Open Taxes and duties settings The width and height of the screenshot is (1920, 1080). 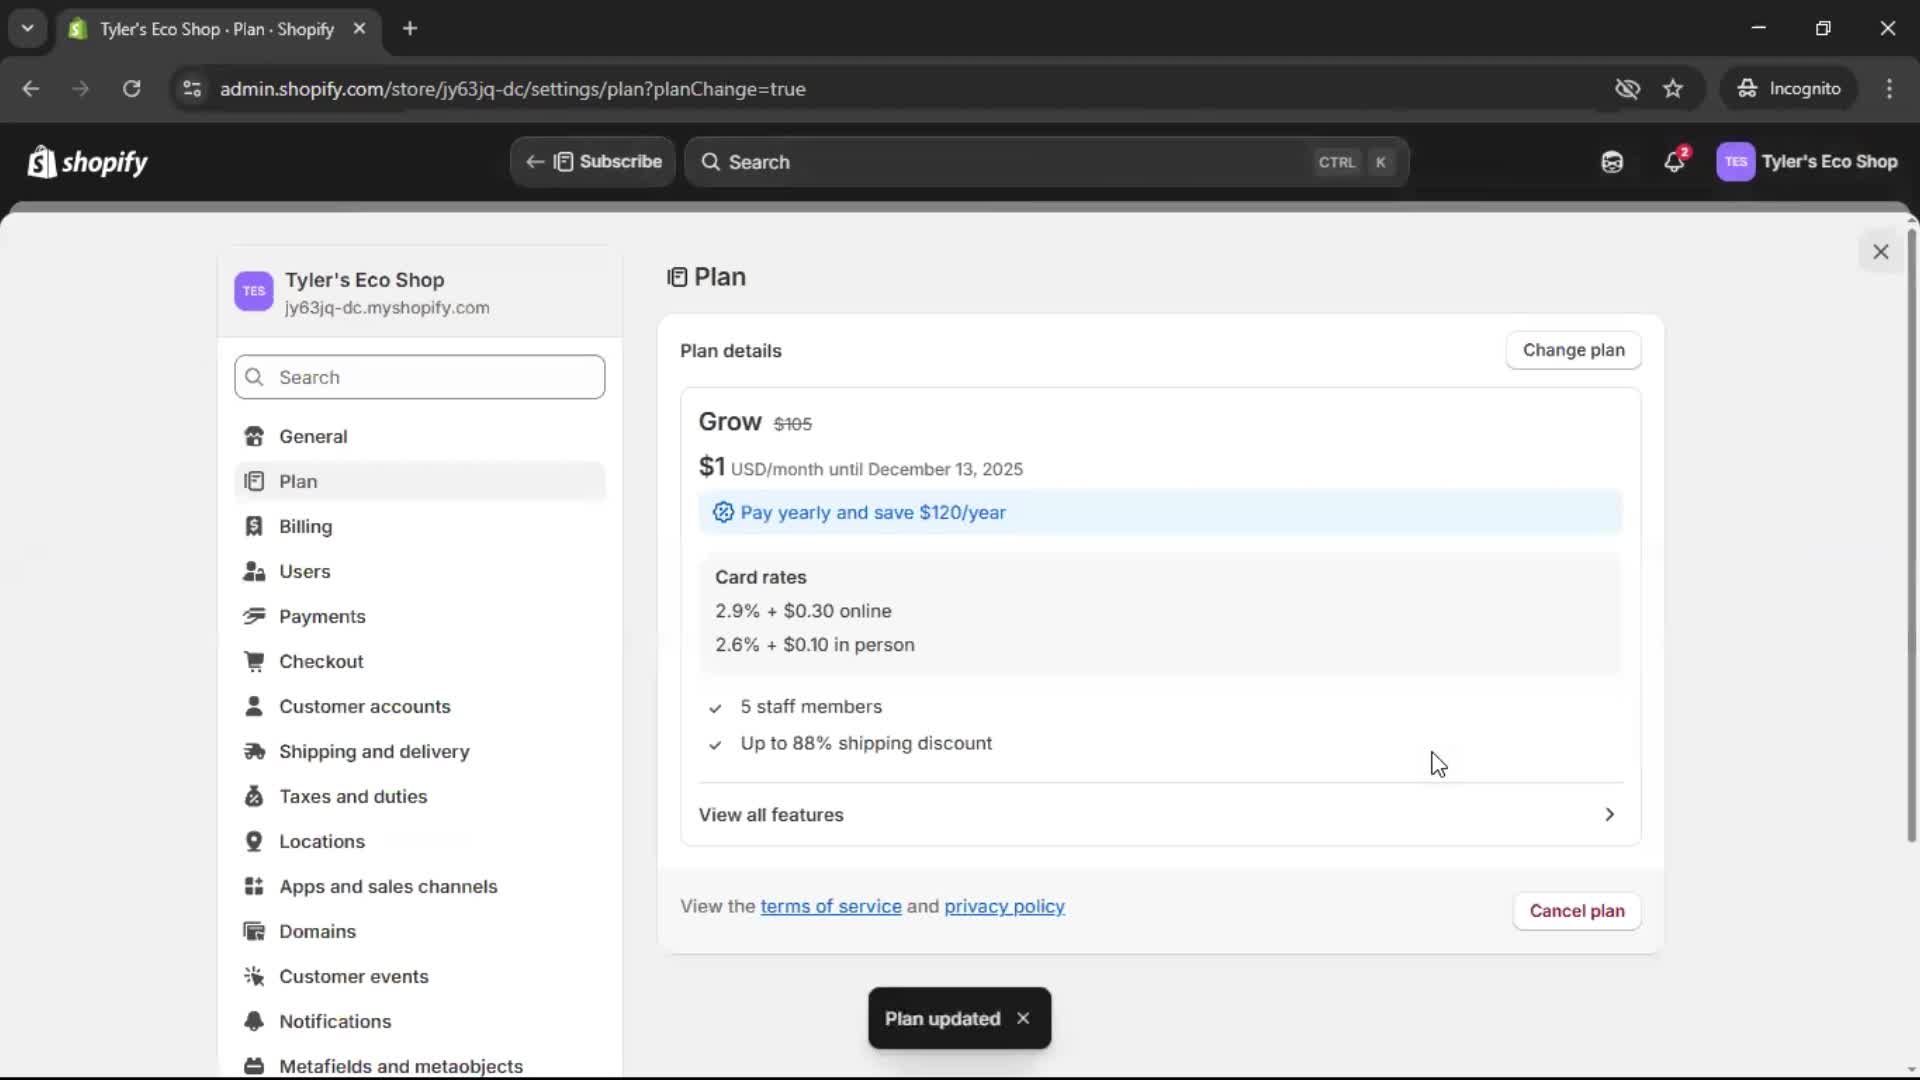(420, 797)
